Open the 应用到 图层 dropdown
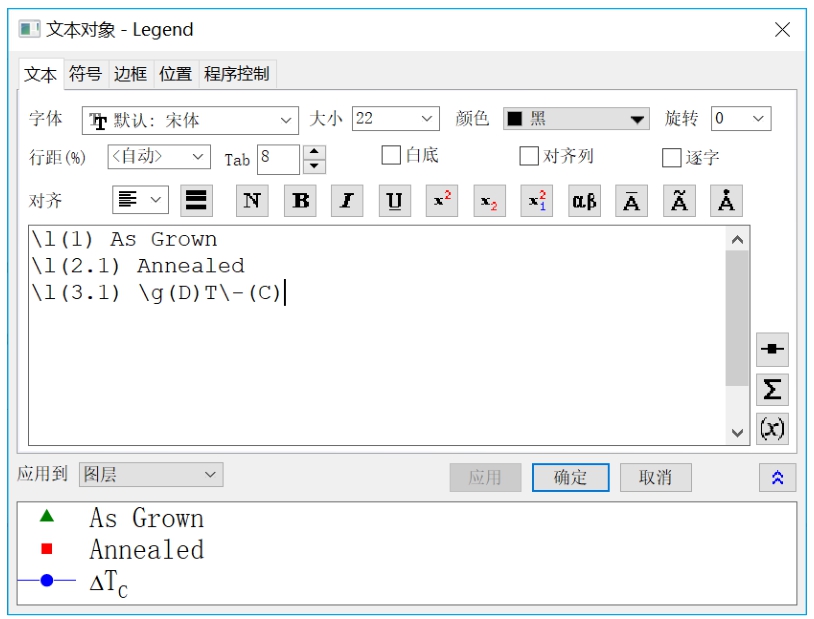Image resolution: width=814 pixels, height=619 pixels. (x=151, y=474)
